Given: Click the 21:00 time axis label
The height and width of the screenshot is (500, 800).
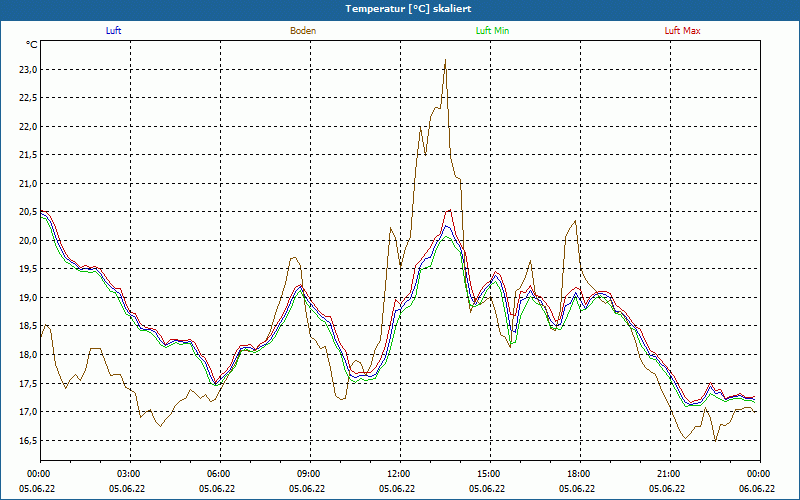Looking at the screenshot, I should click(670, 474).
